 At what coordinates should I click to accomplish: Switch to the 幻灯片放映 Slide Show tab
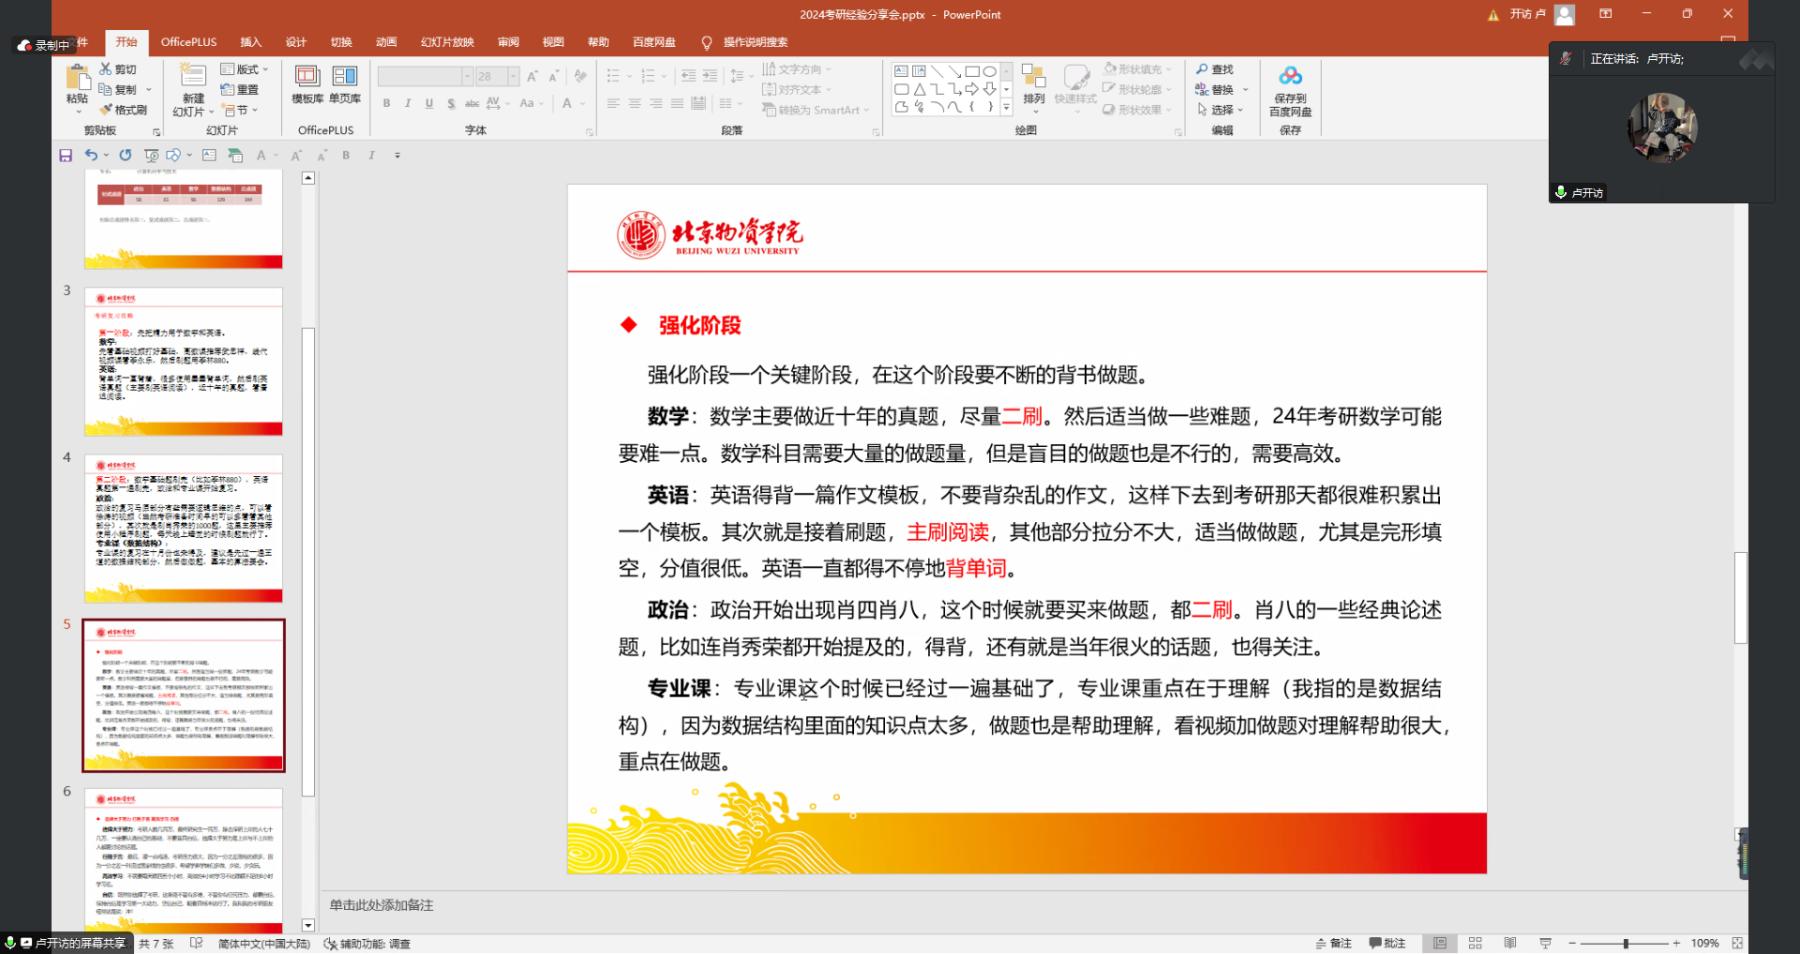(x=447, y=42)
